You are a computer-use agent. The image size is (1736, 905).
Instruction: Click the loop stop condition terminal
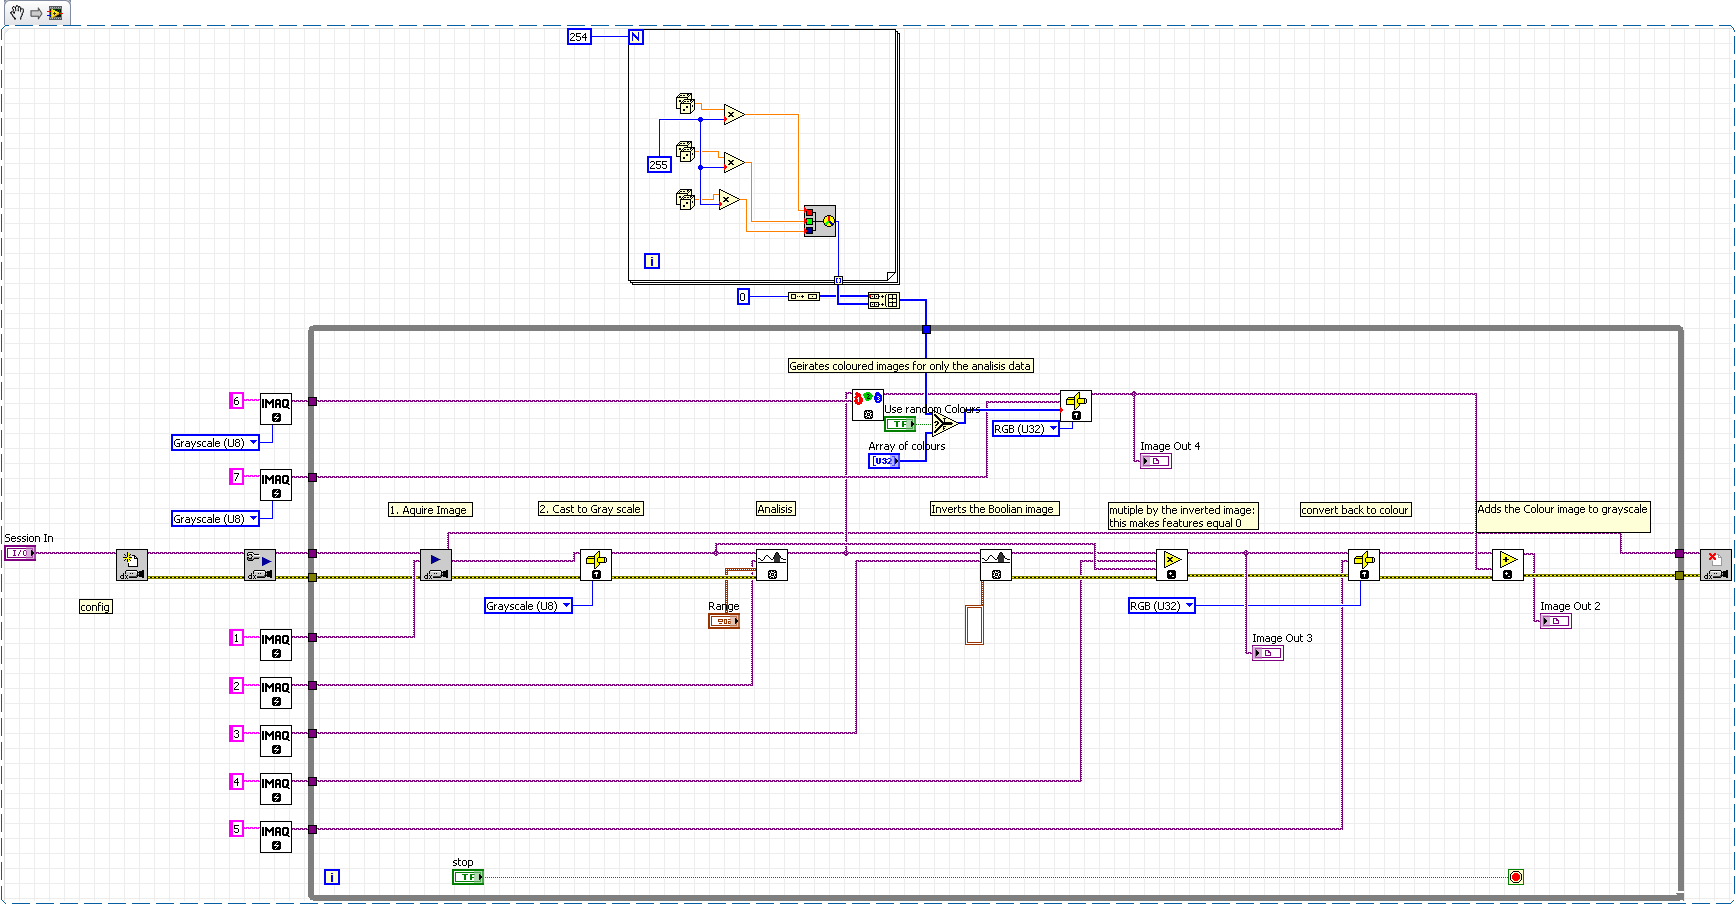coord(1516,877)
